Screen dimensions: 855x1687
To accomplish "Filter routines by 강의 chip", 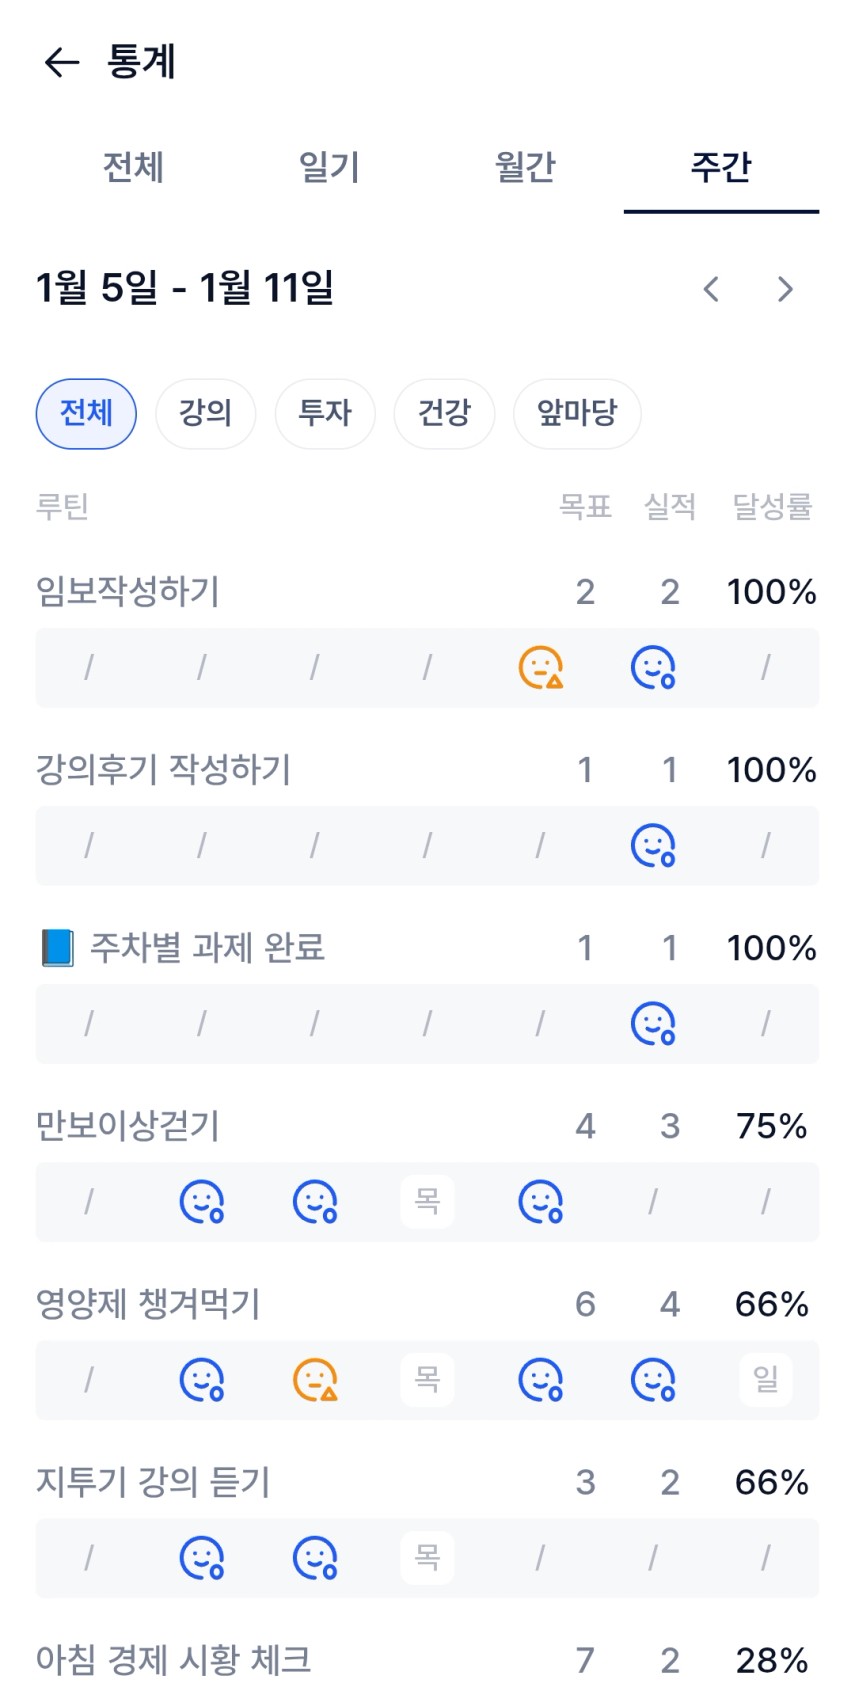I will [x=205, y=413].
